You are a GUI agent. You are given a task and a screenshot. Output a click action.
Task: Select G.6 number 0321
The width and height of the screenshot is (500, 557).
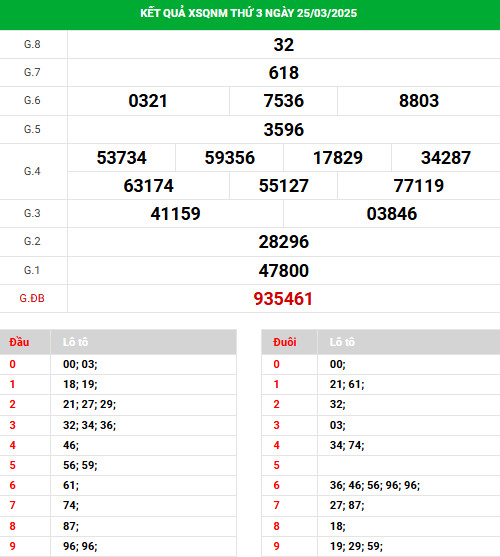point(148,101)
